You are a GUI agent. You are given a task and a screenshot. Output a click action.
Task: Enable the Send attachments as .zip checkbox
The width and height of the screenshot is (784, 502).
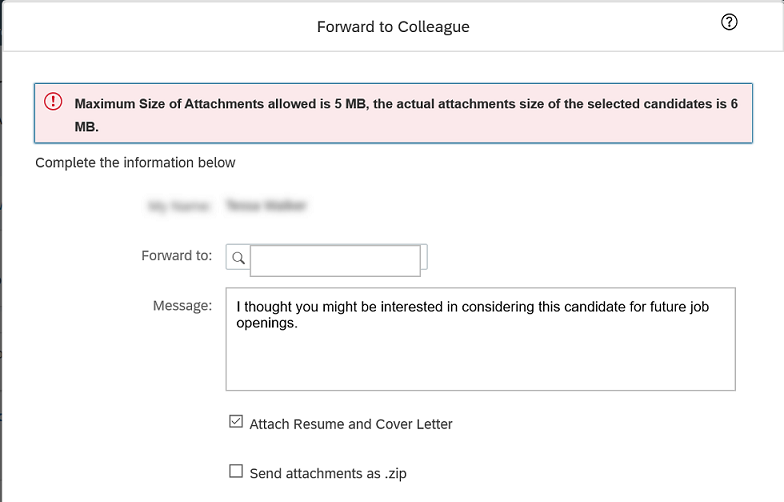(x=236, y=471)
